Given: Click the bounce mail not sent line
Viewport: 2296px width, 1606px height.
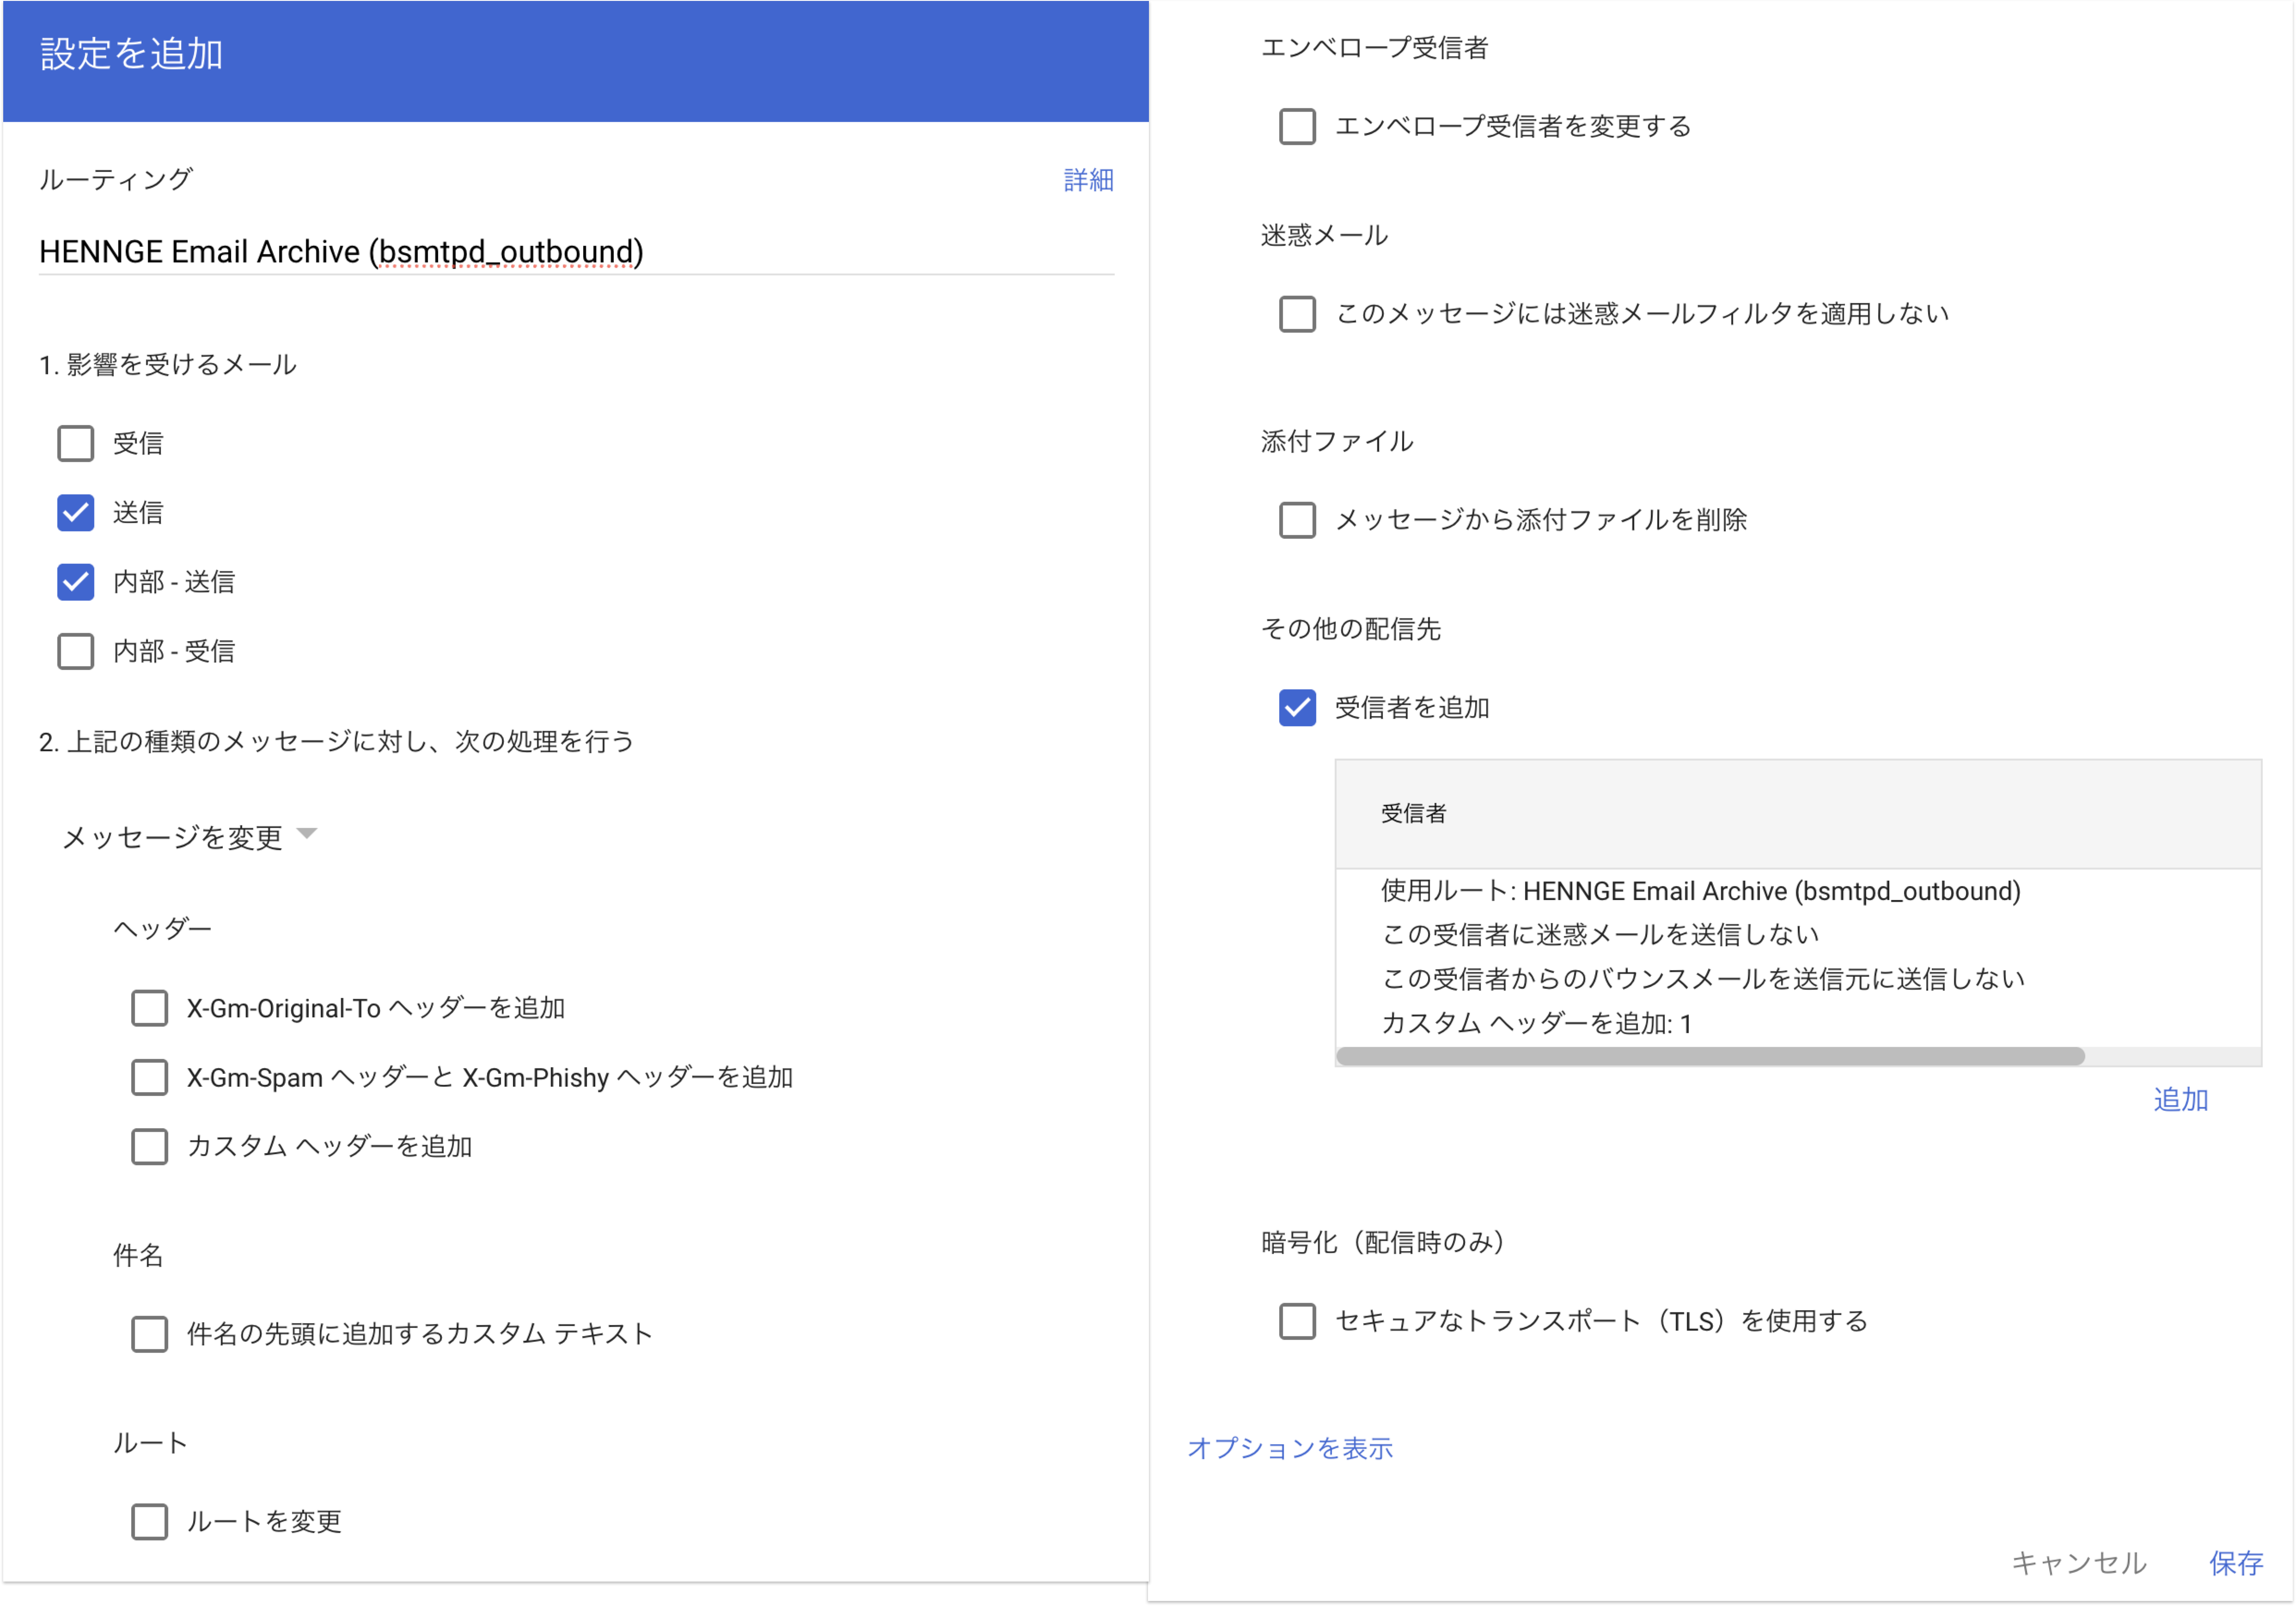Looking at the screenshot, I should tap(1702, 979).
